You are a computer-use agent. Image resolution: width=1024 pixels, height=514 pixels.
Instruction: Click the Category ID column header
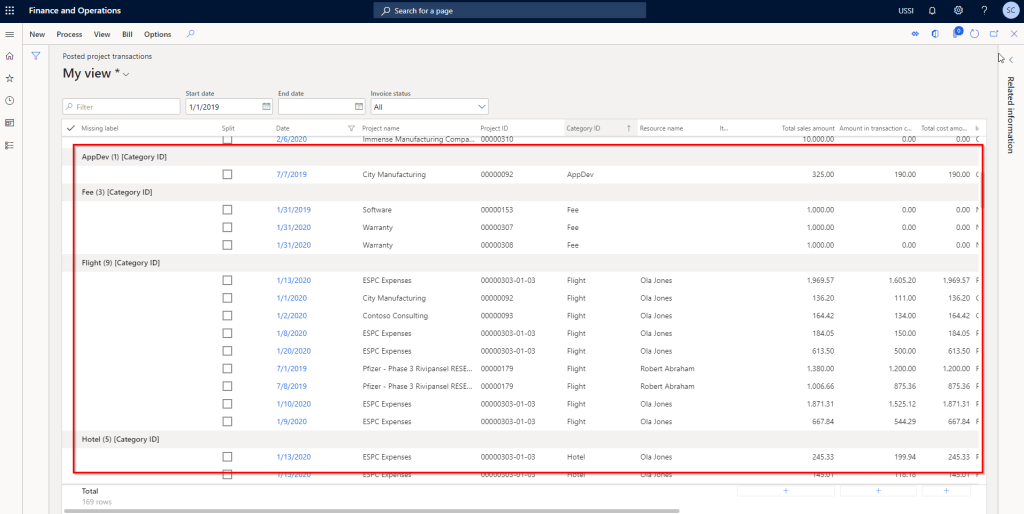click(x=583, y=128)
